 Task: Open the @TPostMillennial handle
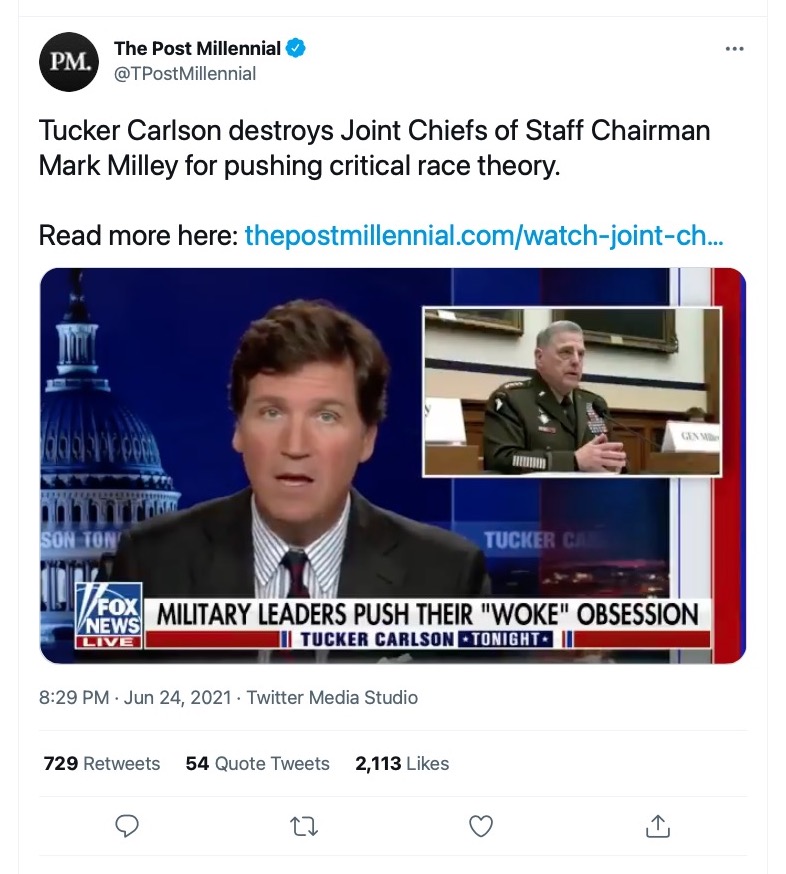[184, 74]
